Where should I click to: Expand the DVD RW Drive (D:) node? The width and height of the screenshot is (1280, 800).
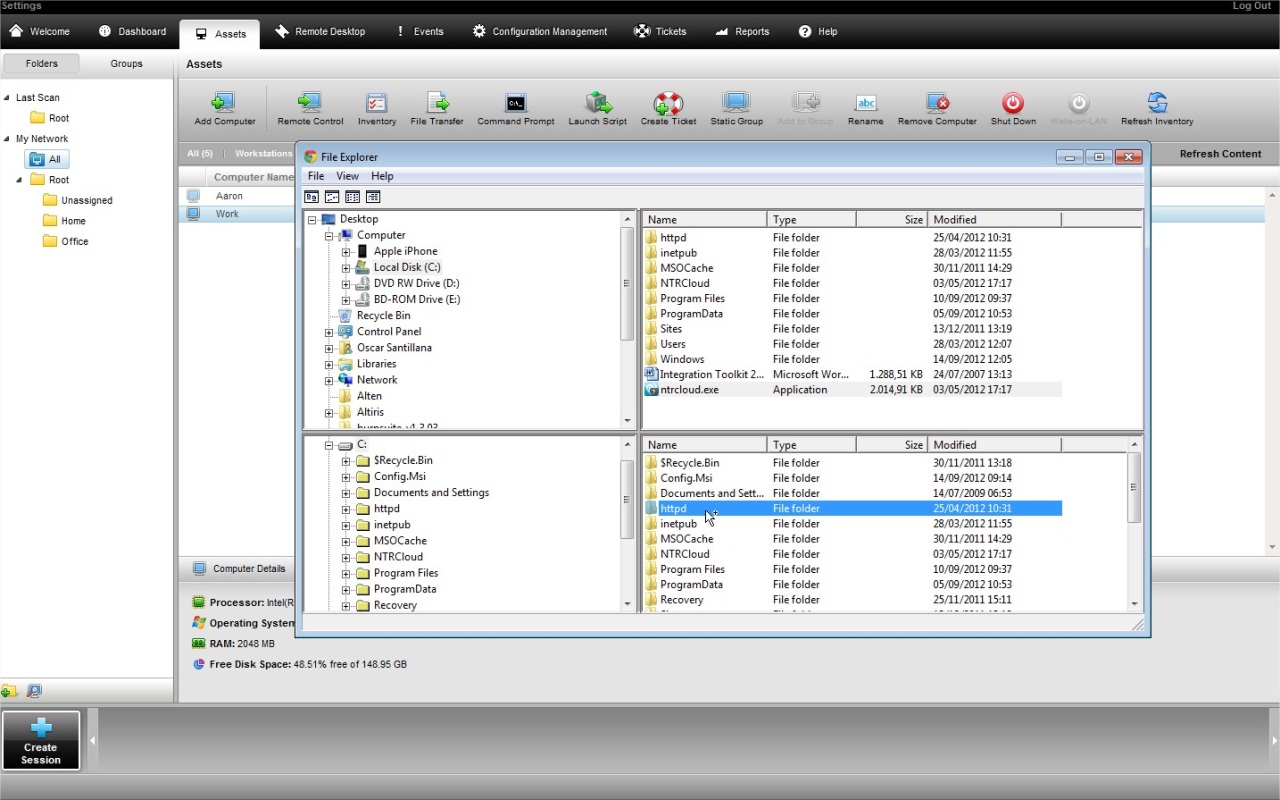click(x=346, y=283)
